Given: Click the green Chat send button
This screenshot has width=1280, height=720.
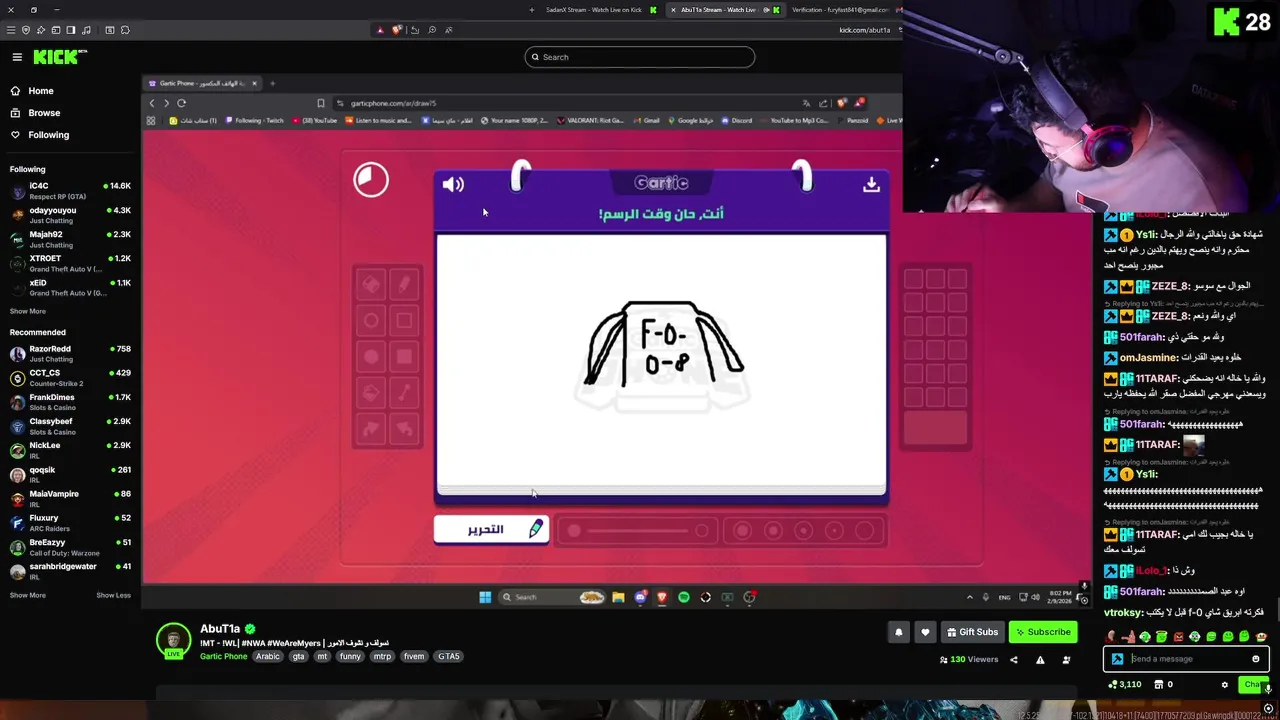Looking at the screenshot, I should 1253,685.
